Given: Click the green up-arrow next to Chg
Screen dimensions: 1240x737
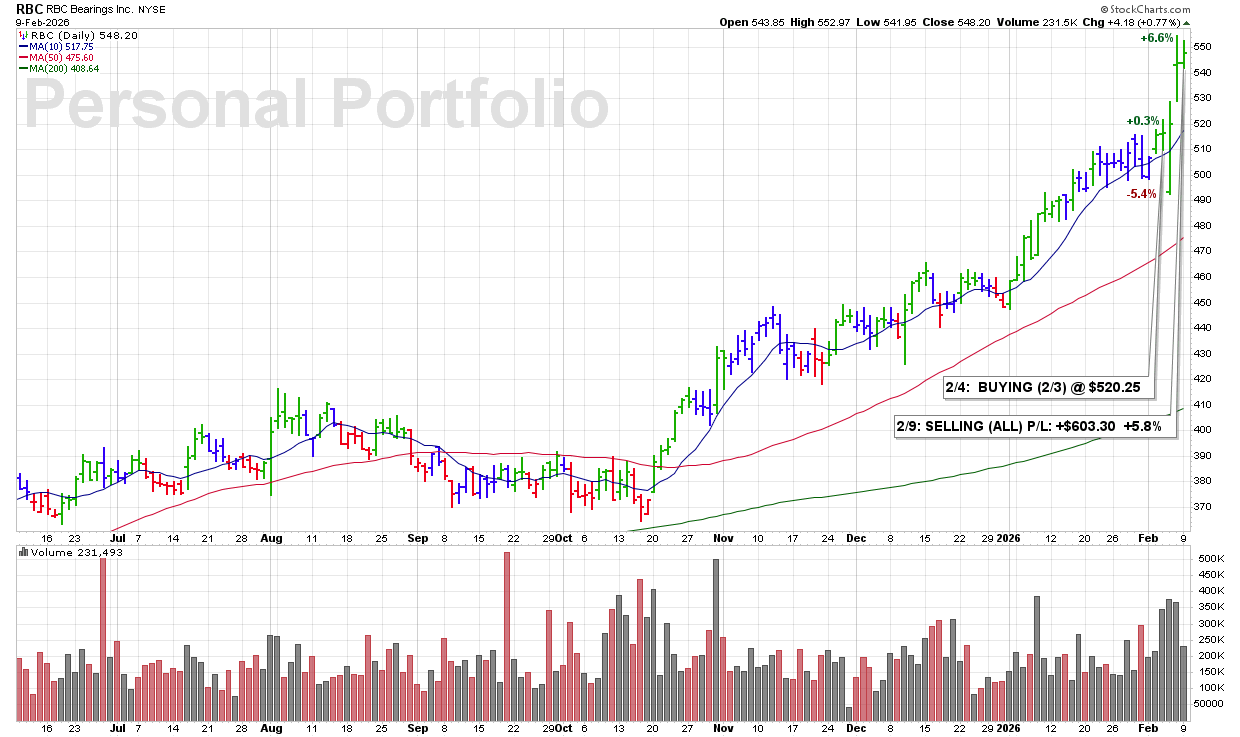Looking at the screenshot, I should tap(1187, 22).
